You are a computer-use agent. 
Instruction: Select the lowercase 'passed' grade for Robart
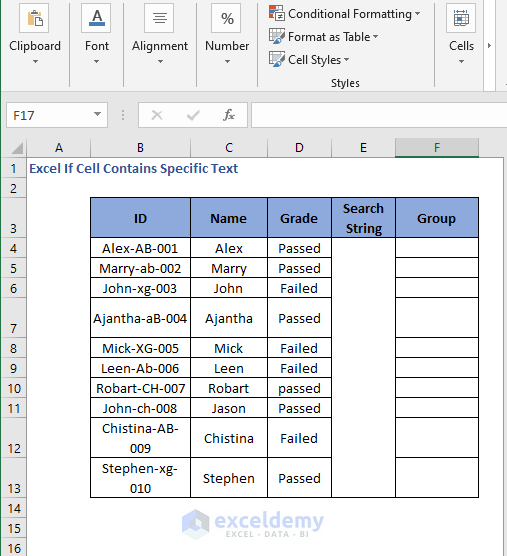pyautogui.click(x=299, y=388)
